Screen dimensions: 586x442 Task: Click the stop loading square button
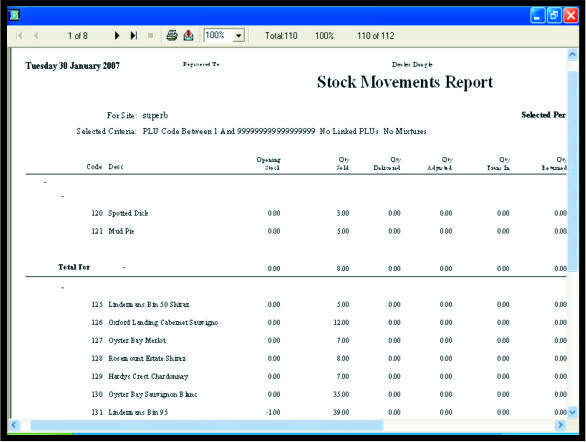pyautogui.click(x=151, y=36)
